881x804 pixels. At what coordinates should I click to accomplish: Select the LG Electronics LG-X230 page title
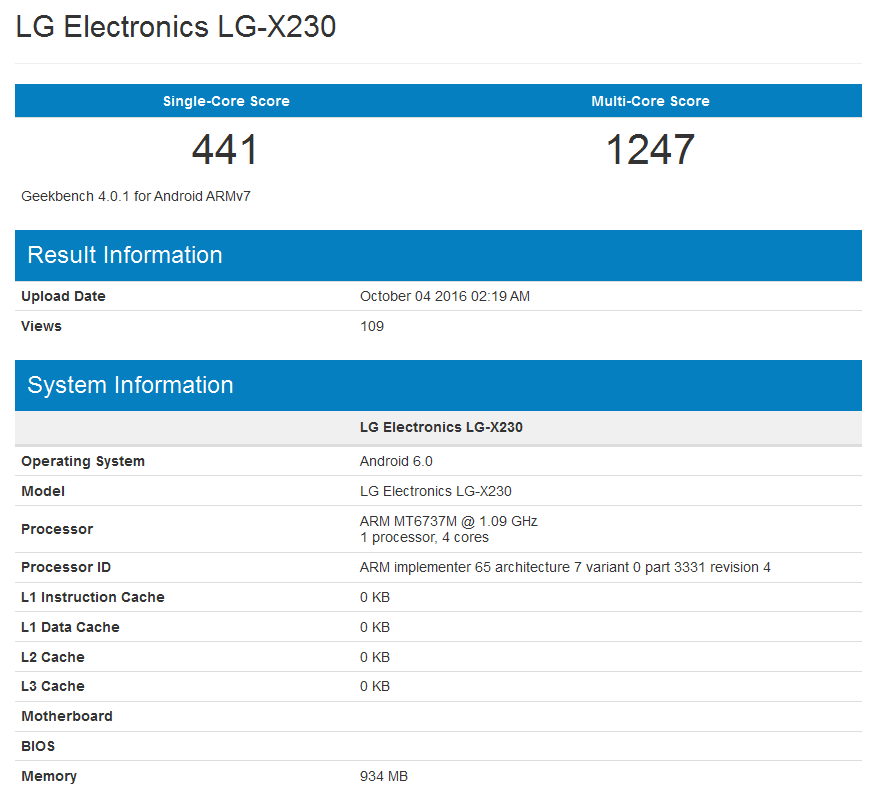click(x=175, y=26)
